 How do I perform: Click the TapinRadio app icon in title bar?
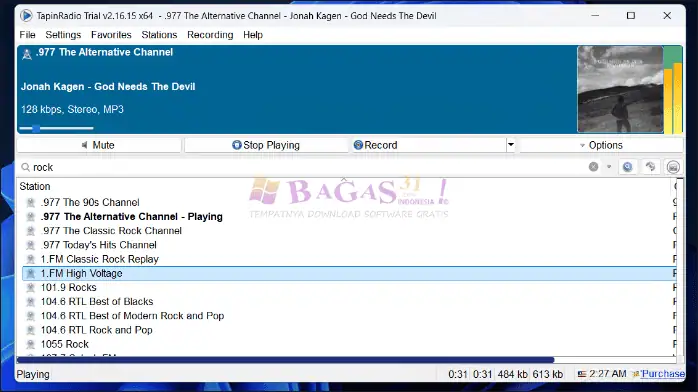(26, 16)
